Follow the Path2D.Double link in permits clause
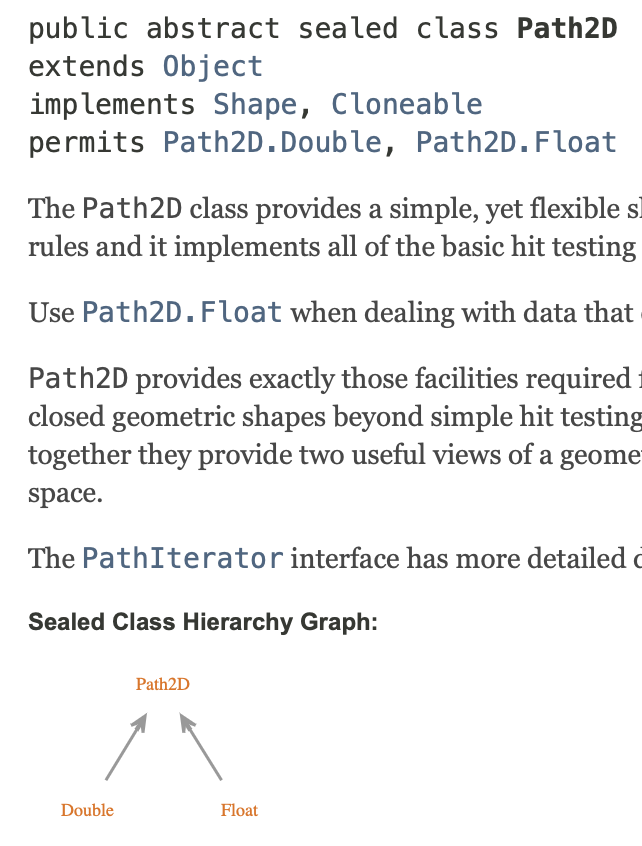Image resolution: width=642 pixels, height=846 pixels. click(x=272, y=143)
